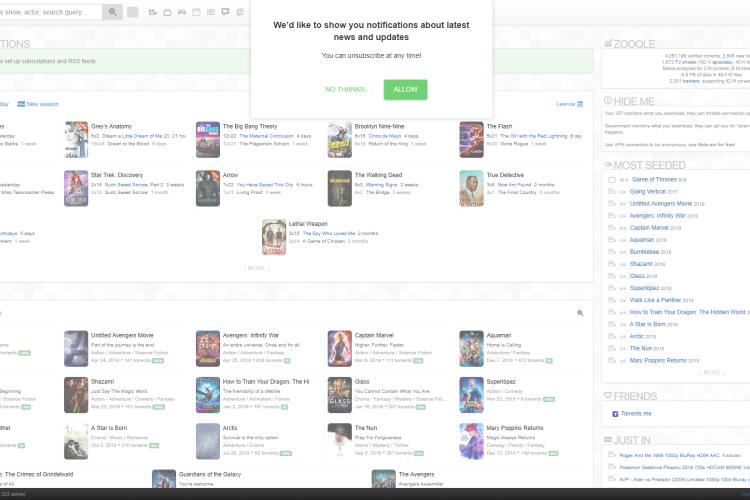Open Glass in Most Seeded list
The width and height of the screenshot is (750, 500).
click(x=637, y=276)
